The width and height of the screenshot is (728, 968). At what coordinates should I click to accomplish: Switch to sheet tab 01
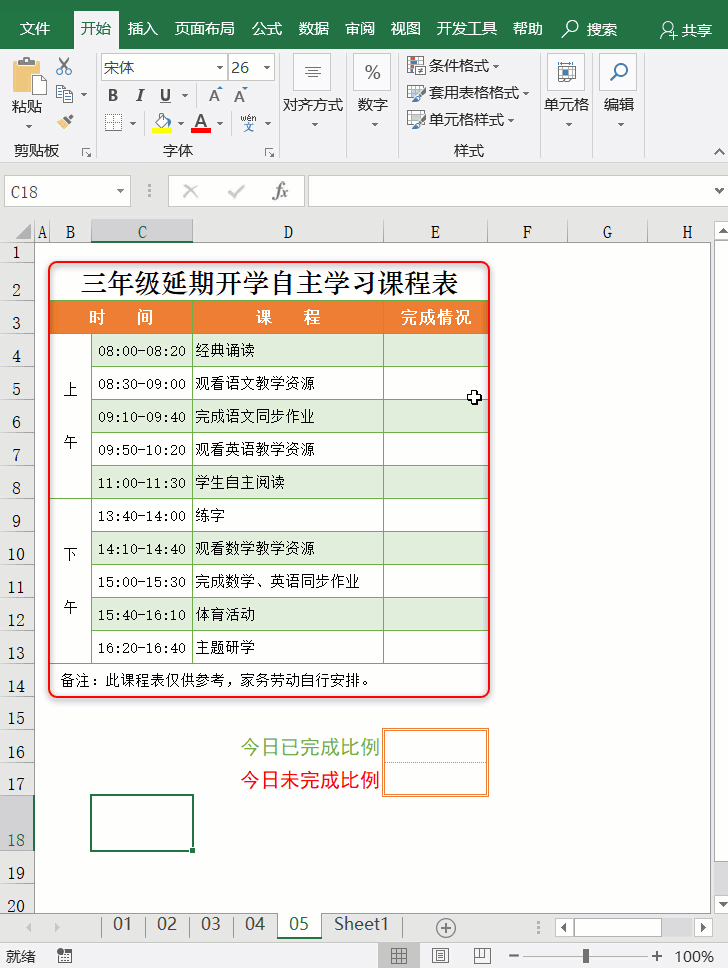pos(122,924)
